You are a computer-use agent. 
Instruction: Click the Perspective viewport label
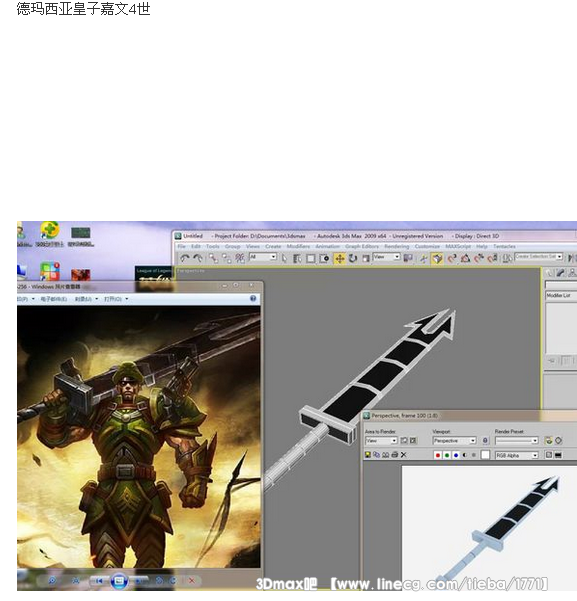[191, 271]
